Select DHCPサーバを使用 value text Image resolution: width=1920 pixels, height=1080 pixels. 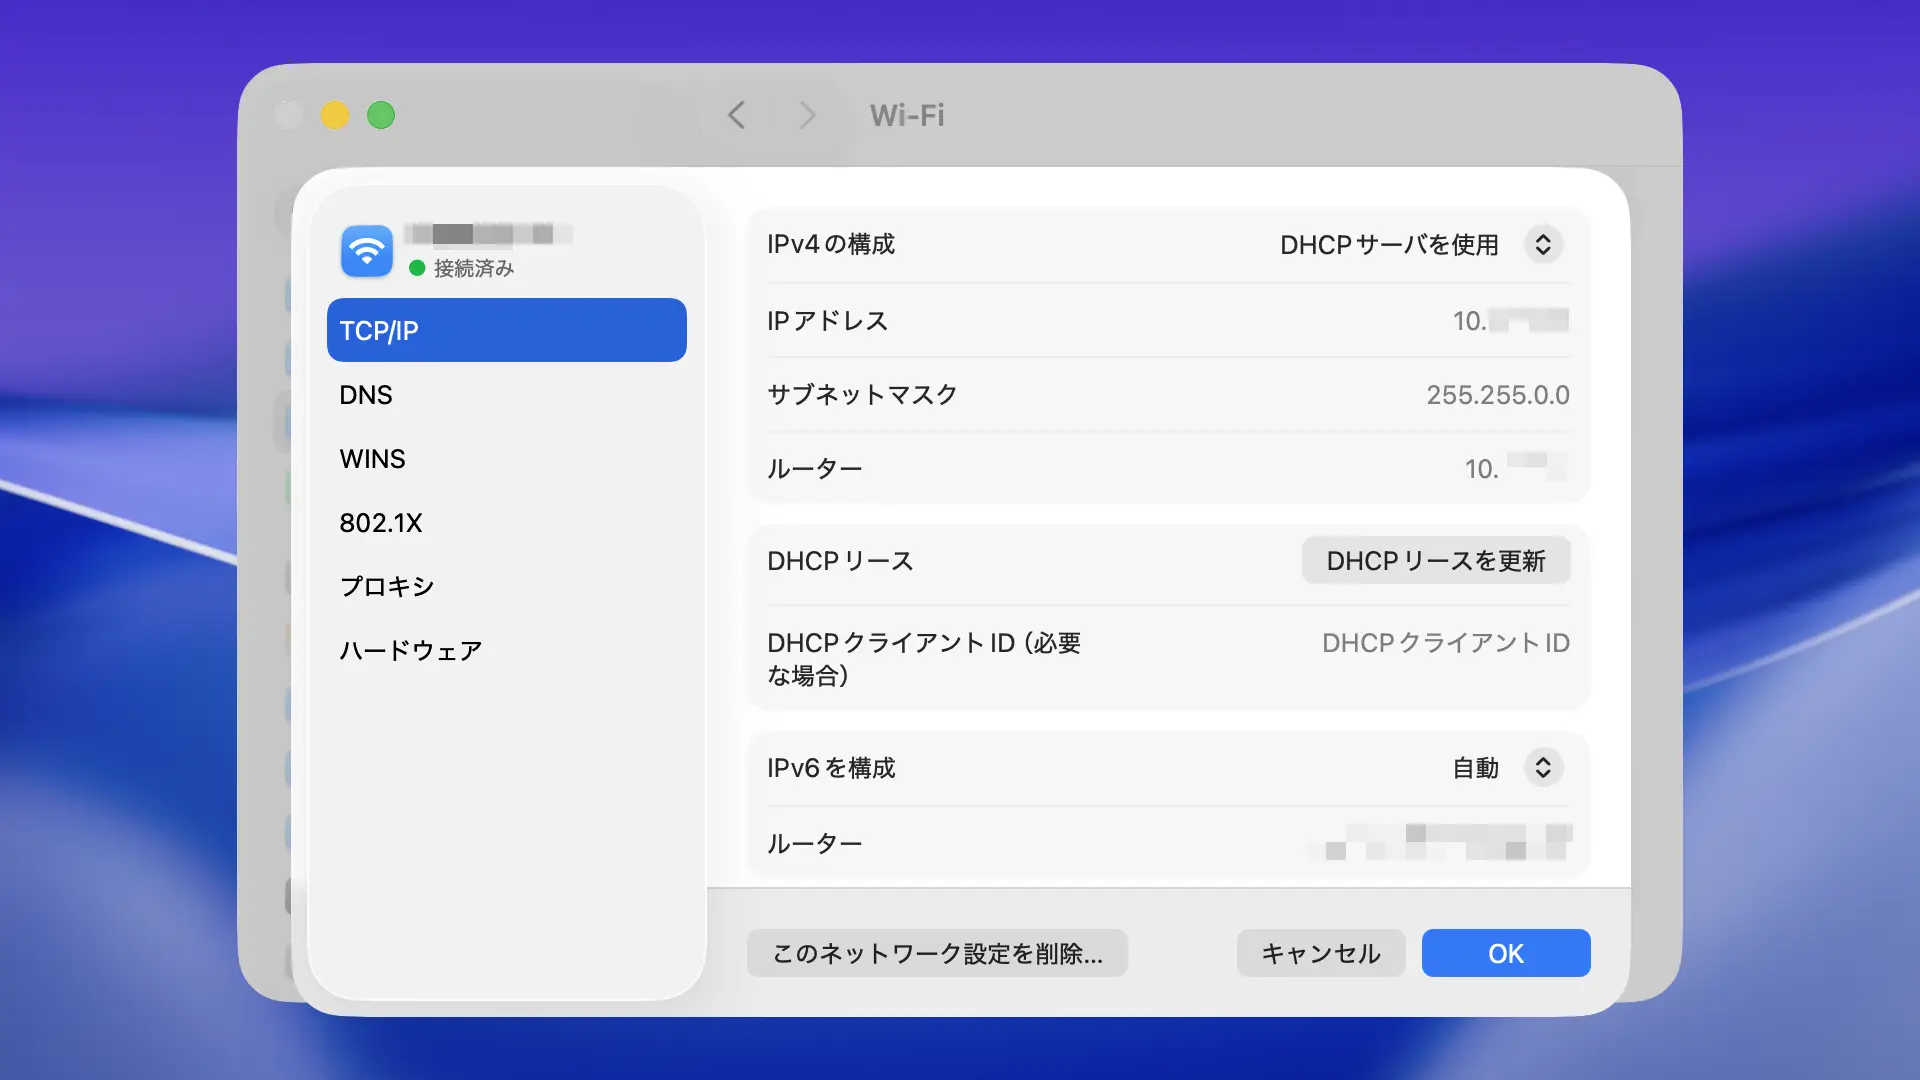tap(1389, 245)
